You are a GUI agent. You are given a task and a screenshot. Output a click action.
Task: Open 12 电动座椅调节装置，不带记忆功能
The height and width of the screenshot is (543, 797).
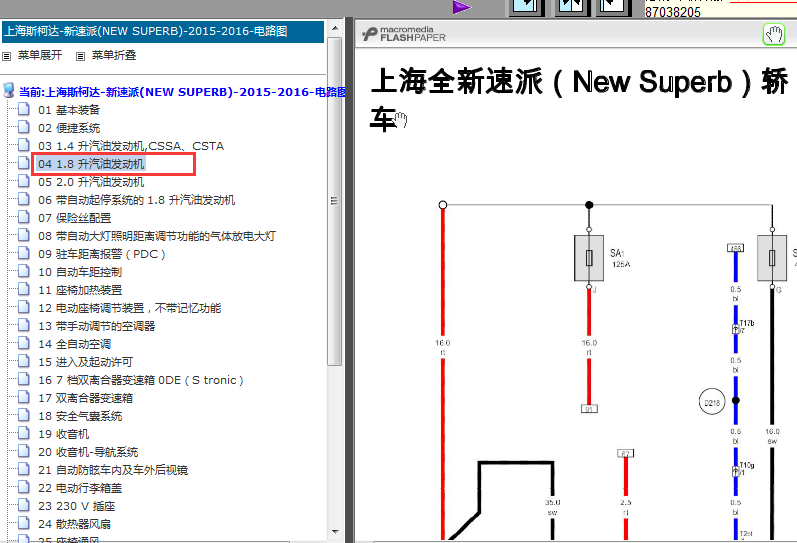pyautogui.click(x=130, y=308)
